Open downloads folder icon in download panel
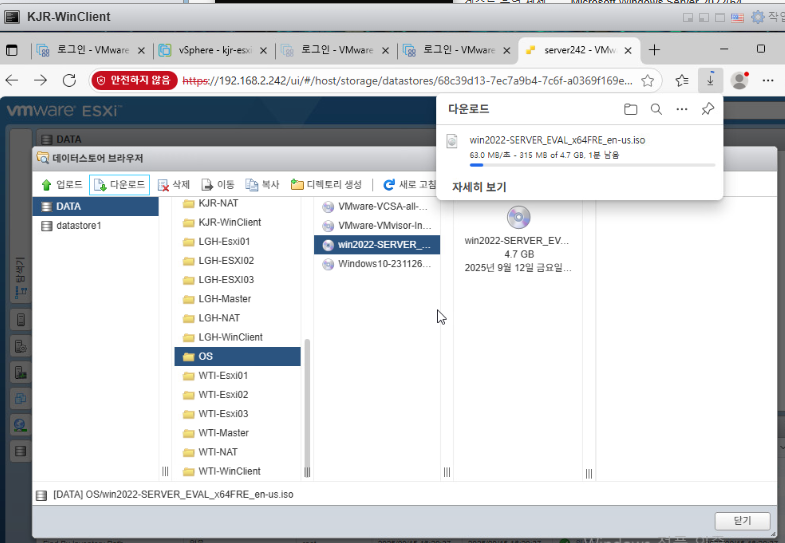The height and width of the screenshot is (543, 785). point(630,109)
